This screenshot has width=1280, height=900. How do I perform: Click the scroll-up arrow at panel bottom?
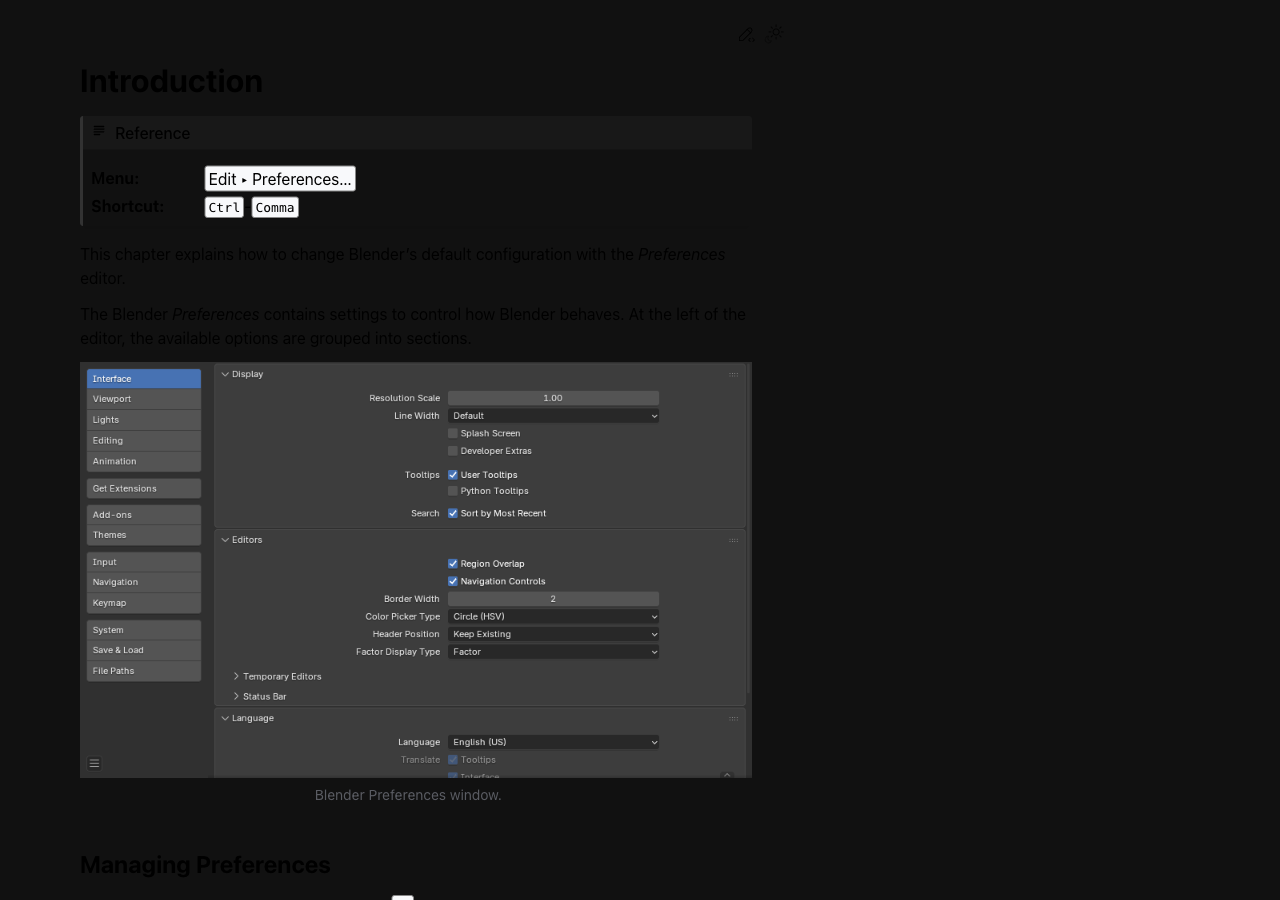click(727, 775)
